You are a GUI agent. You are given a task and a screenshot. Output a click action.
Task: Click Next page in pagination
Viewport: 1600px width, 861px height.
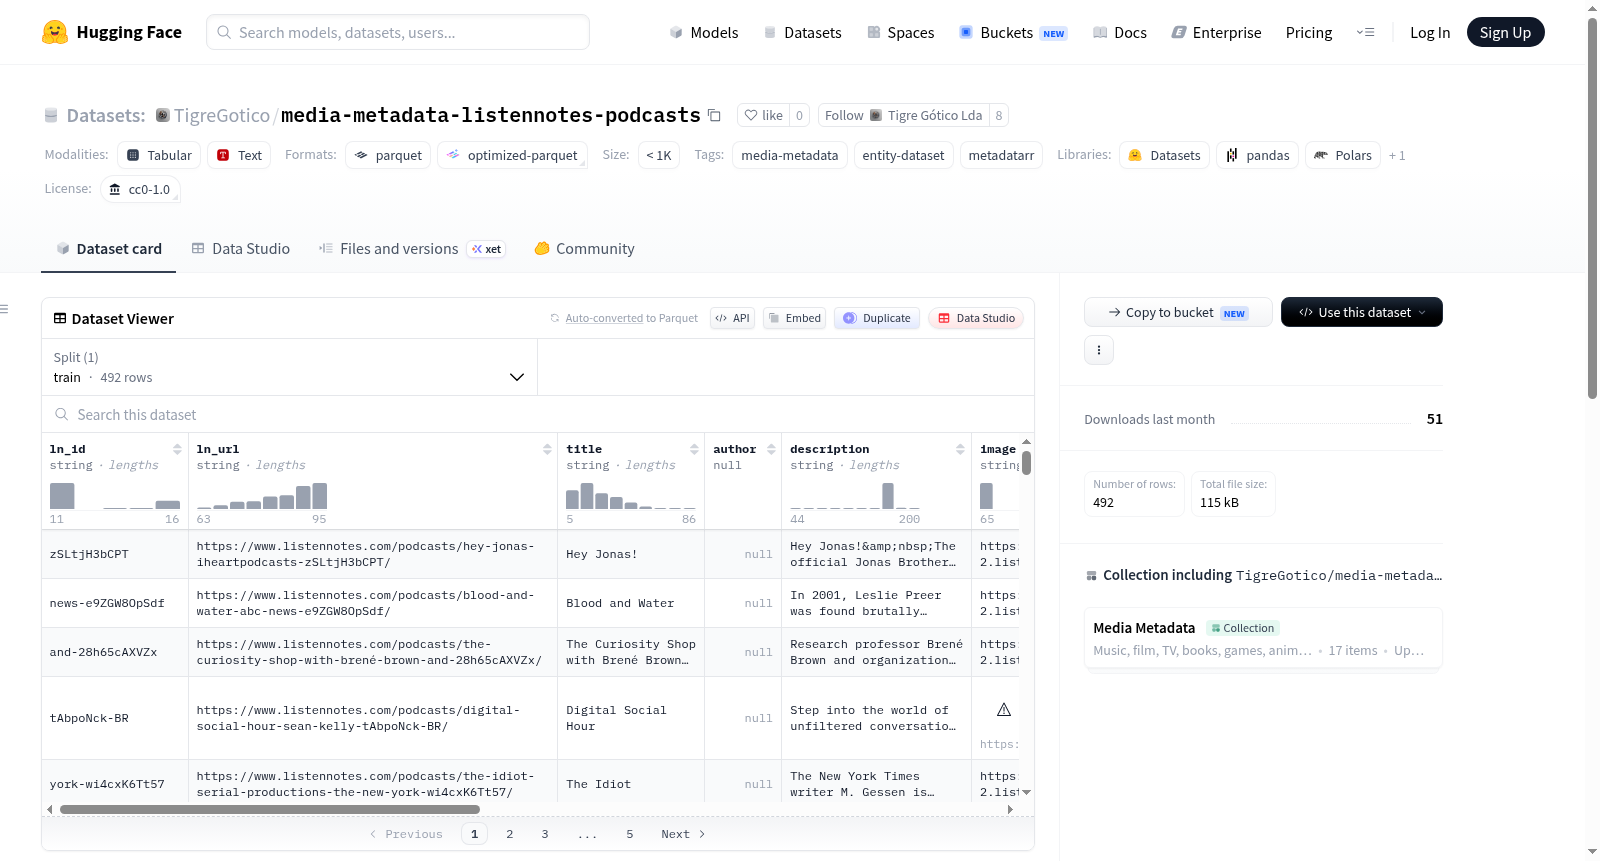(x=683, y=834)
